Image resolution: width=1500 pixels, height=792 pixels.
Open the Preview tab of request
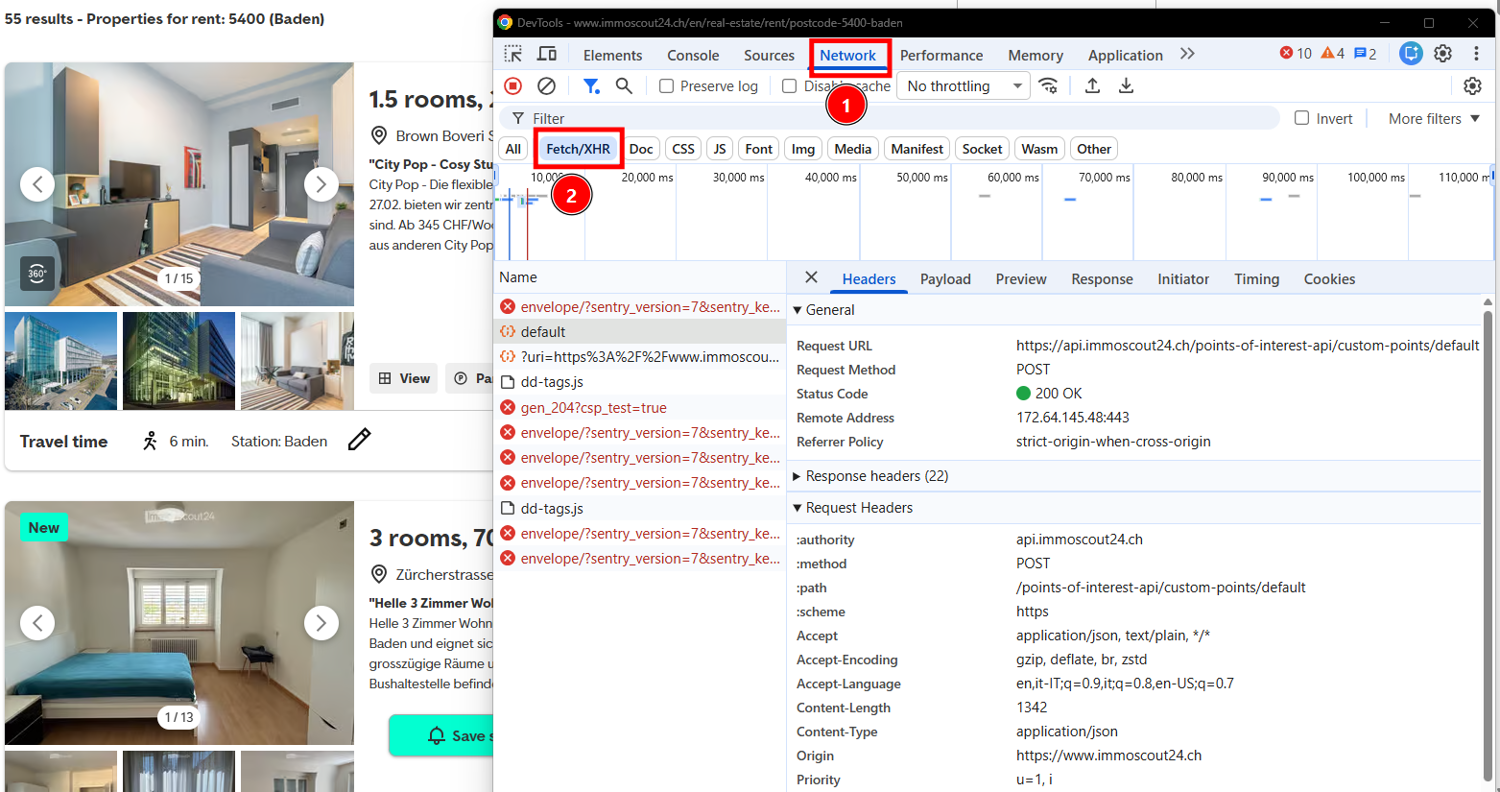point(1021,279)
